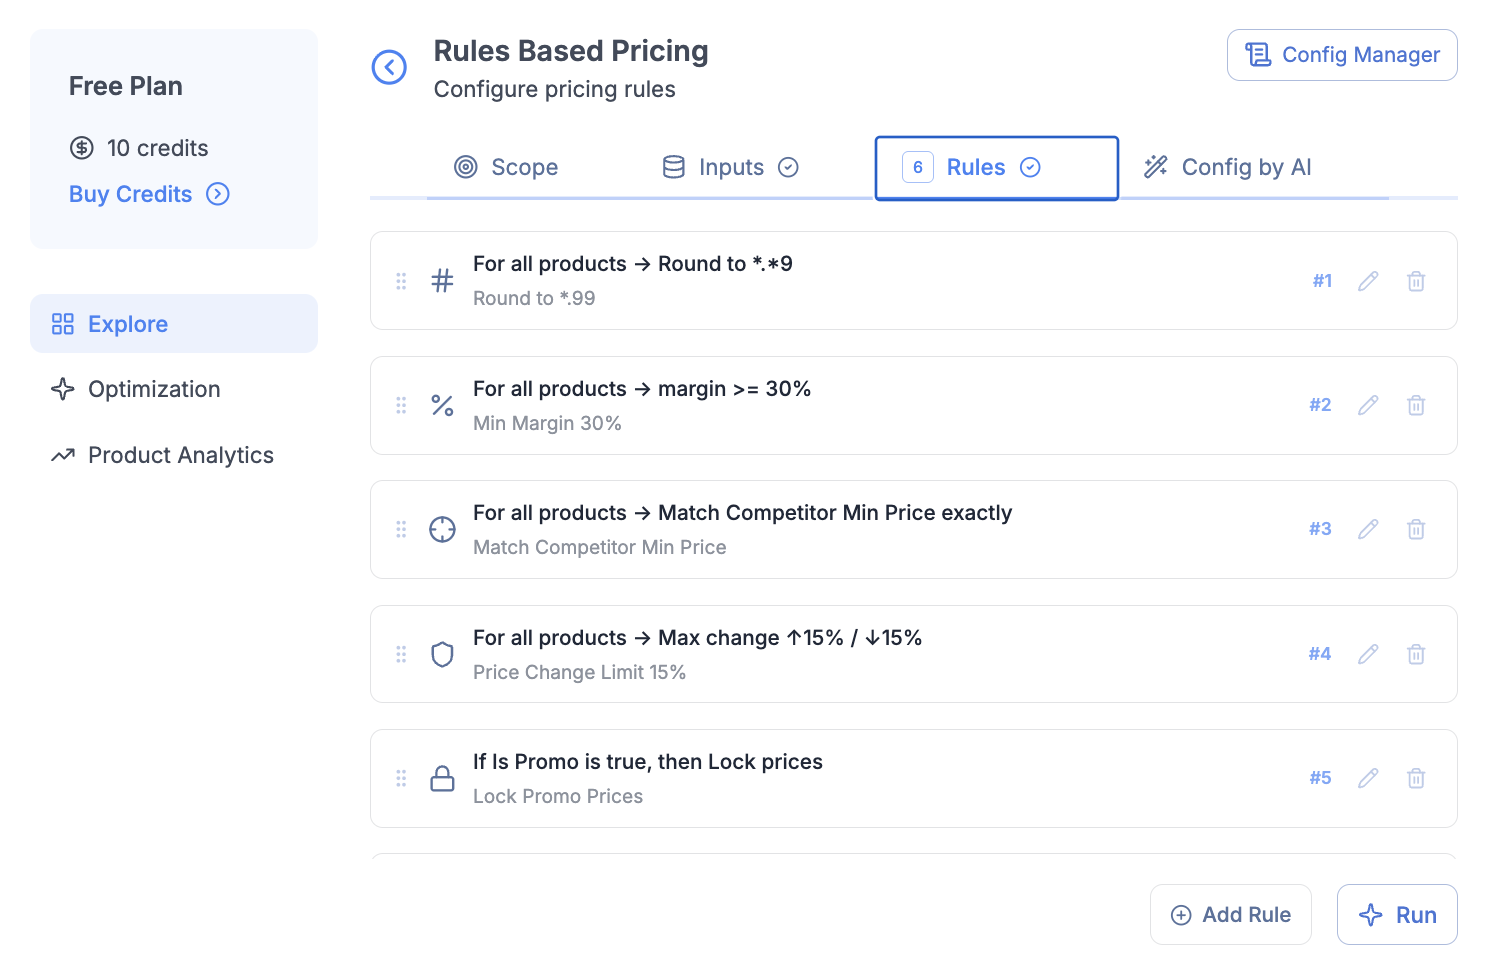This screenshot has width=1492, height=976.
Task: Click the Explore grid icon in sidebar
Action: pos(62,323)
